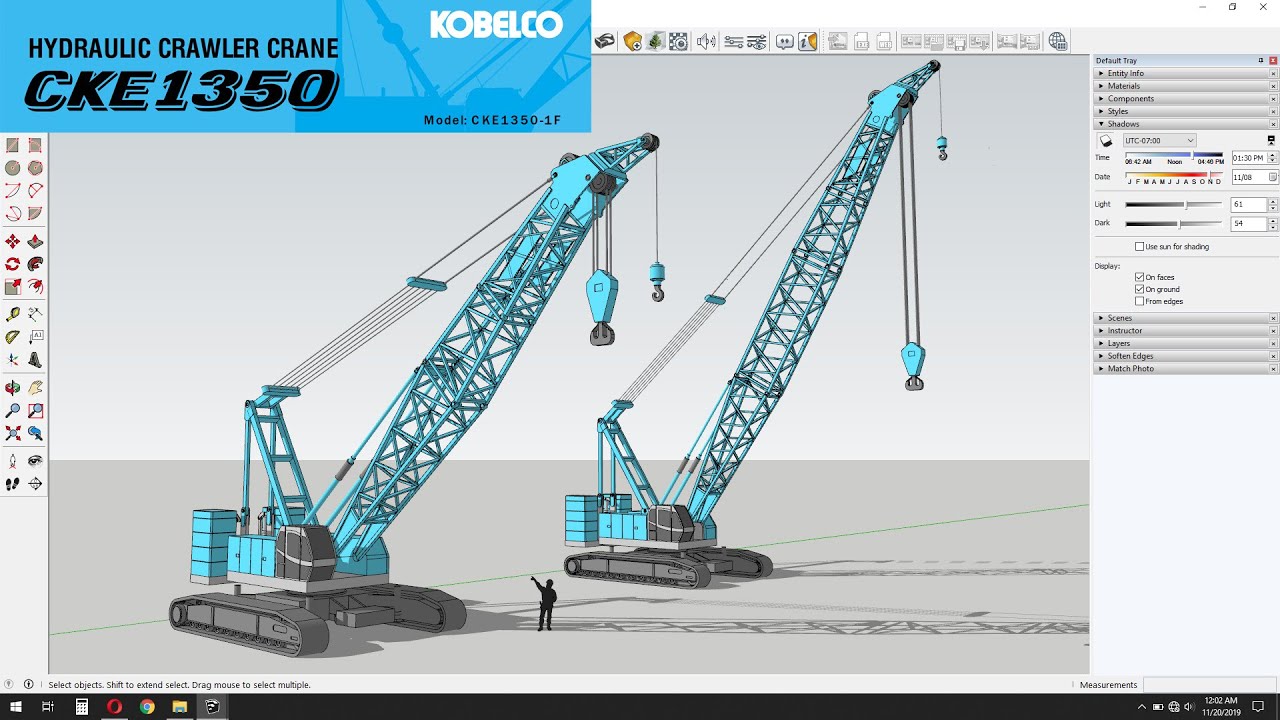The width and height of the screenshot is (1280, 720).
Task: Click the speaker sound toolbar icon
Action: point(706,41)
